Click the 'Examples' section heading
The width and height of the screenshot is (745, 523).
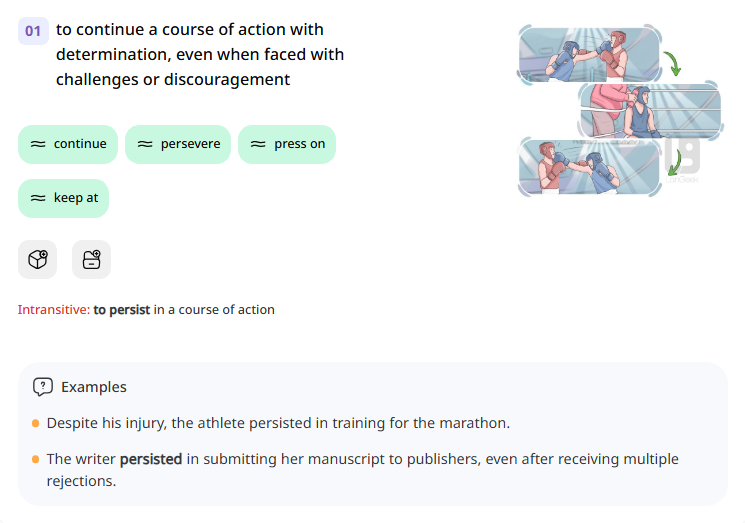click(94, 387)
